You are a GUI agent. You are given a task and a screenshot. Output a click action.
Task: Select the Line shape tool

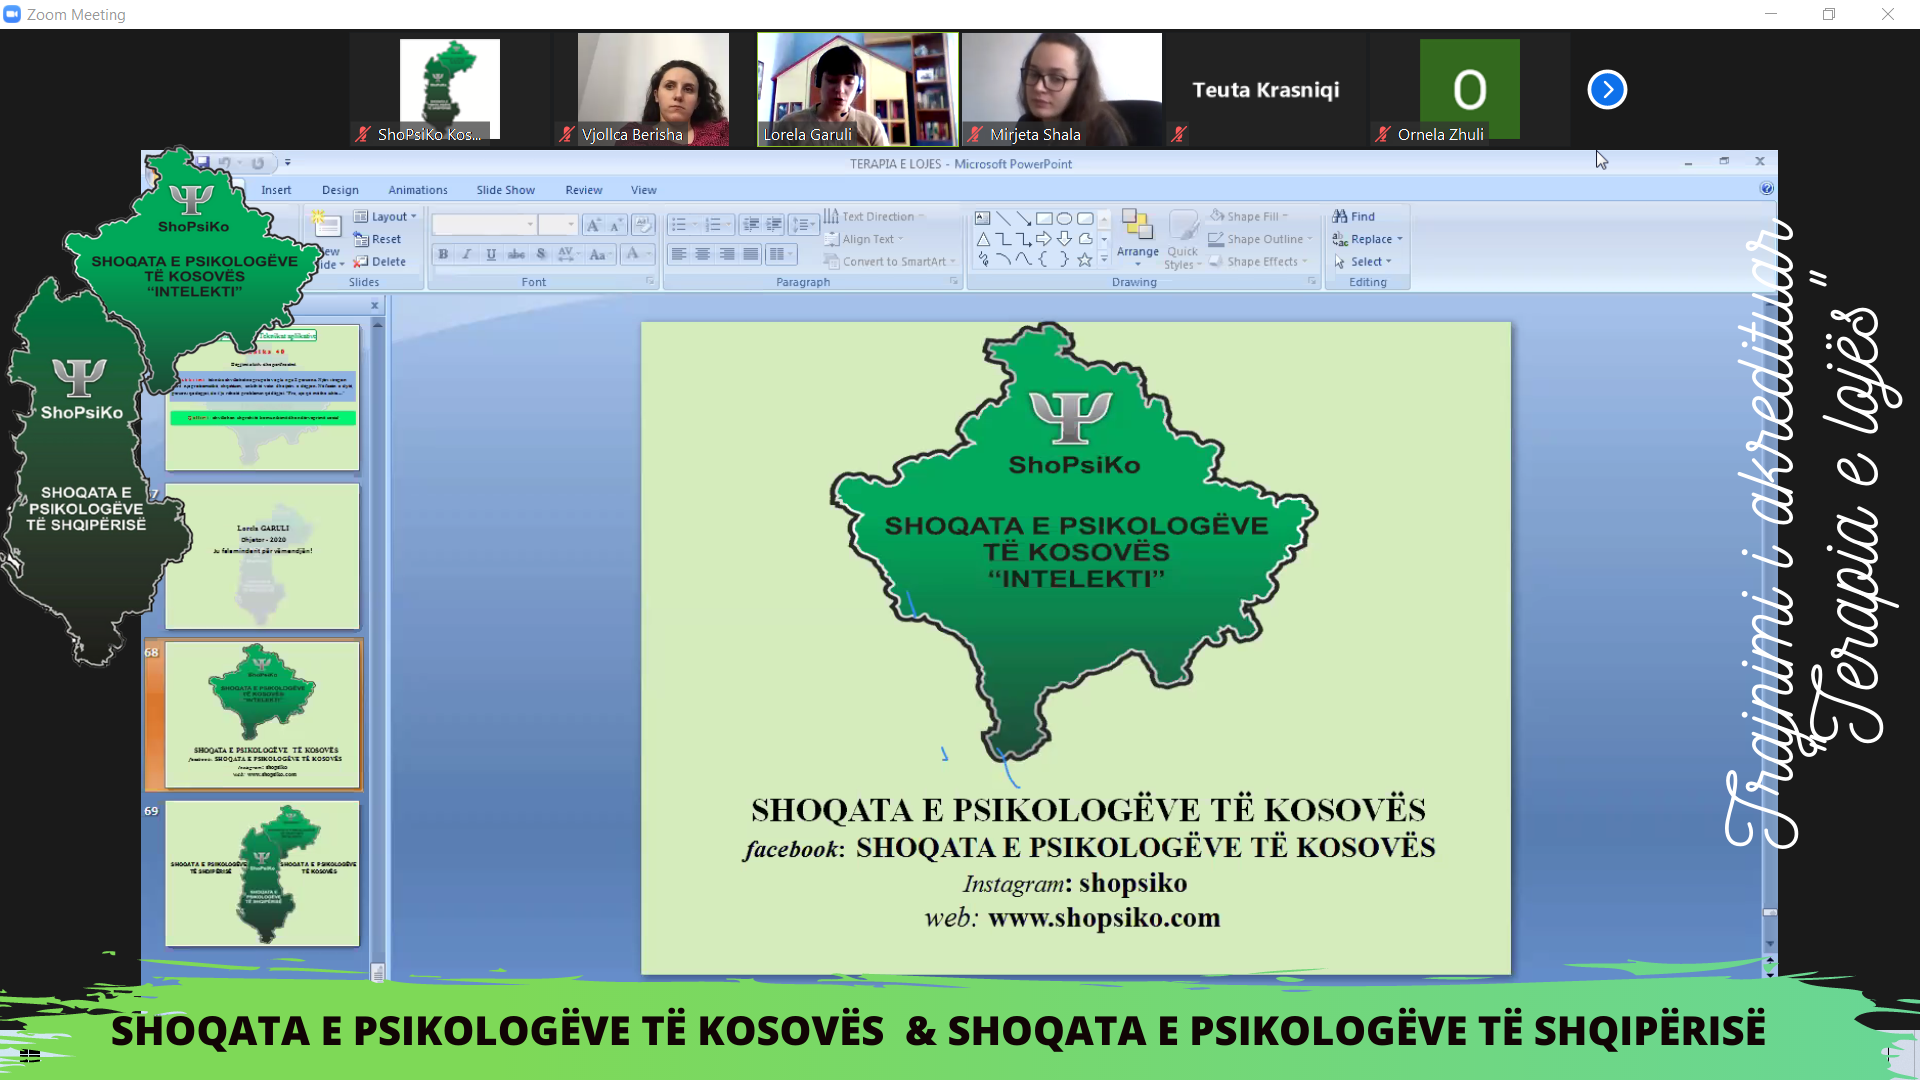pyautogui.click(x=1003, y=218)
